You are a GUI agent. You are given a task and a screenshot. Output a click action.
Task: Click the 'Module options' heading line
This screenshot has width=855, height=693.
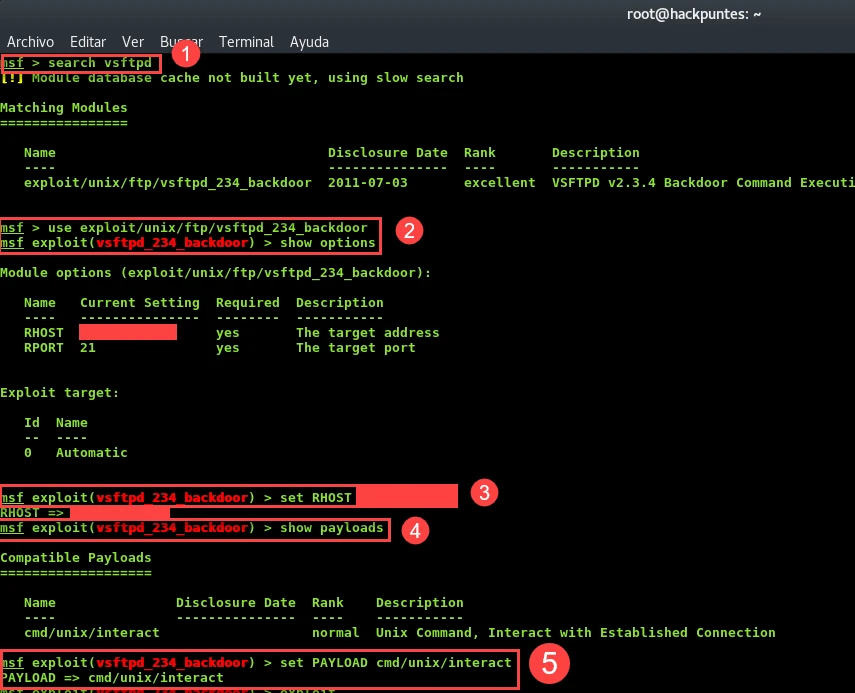[x=215, y=273]
